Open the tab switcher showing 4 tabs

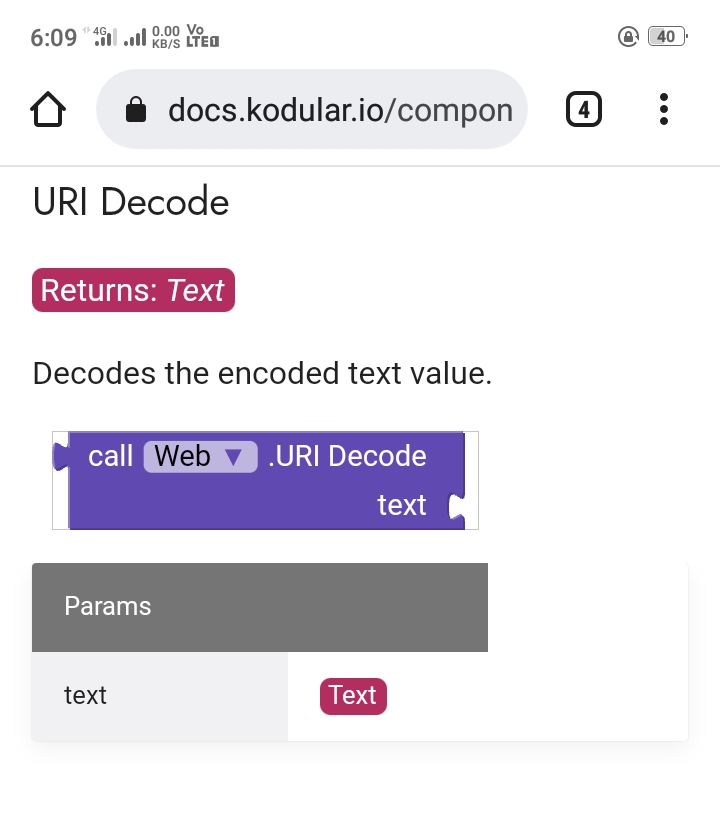(x=584, y=109)
